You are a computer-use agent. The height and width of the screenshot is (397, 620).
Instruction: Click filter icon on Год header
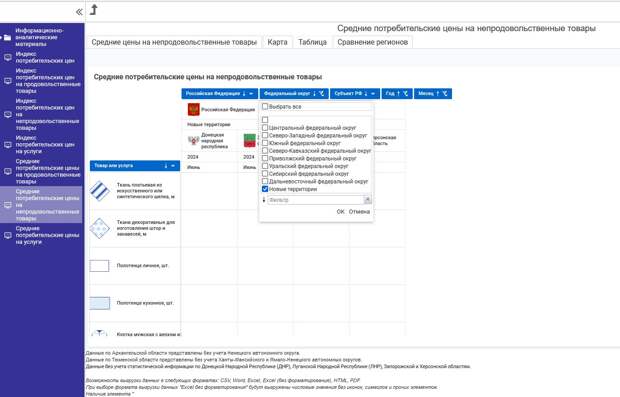(405, 94)
